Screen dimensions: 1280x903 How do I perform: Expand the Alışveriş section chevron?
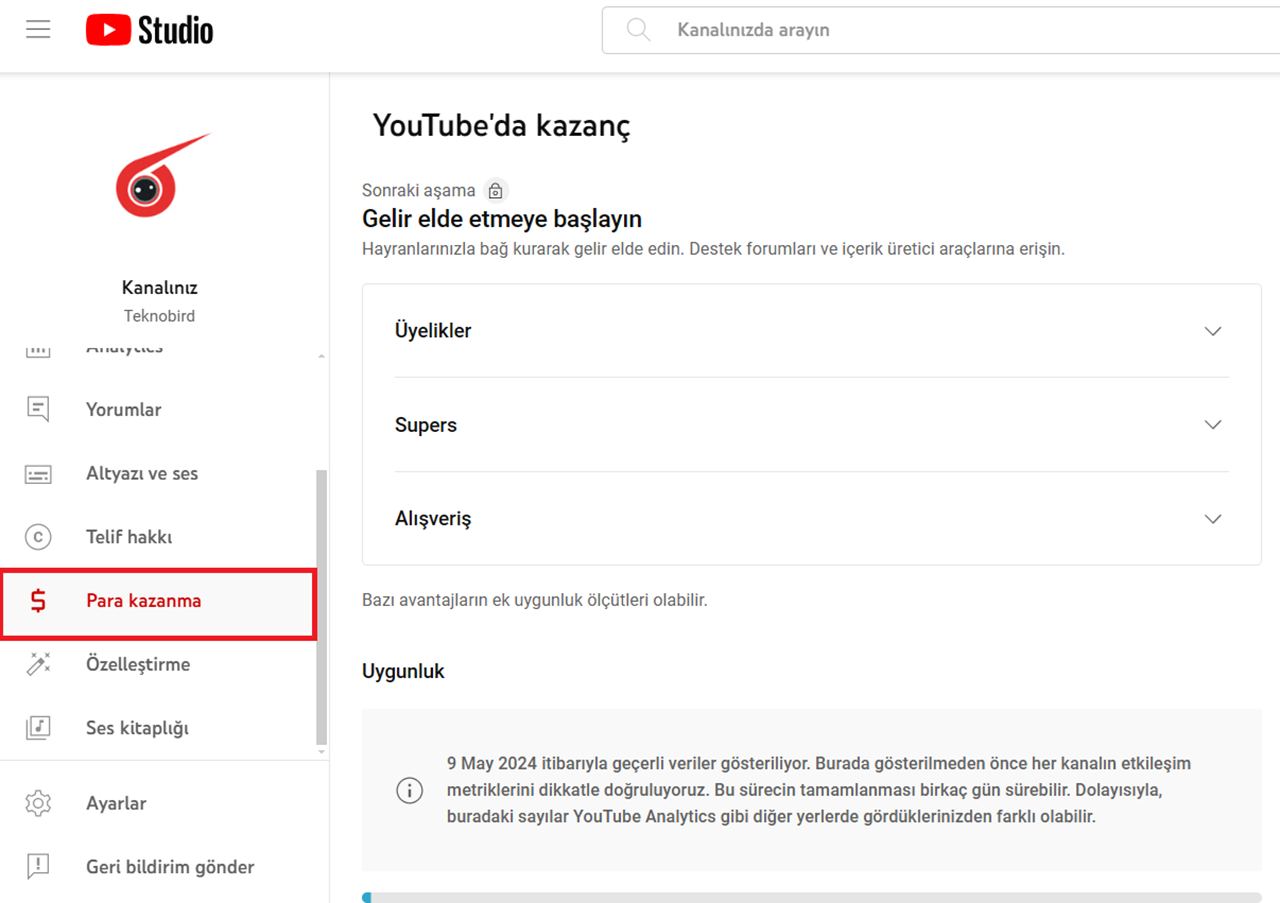(x=1213, y=519)
